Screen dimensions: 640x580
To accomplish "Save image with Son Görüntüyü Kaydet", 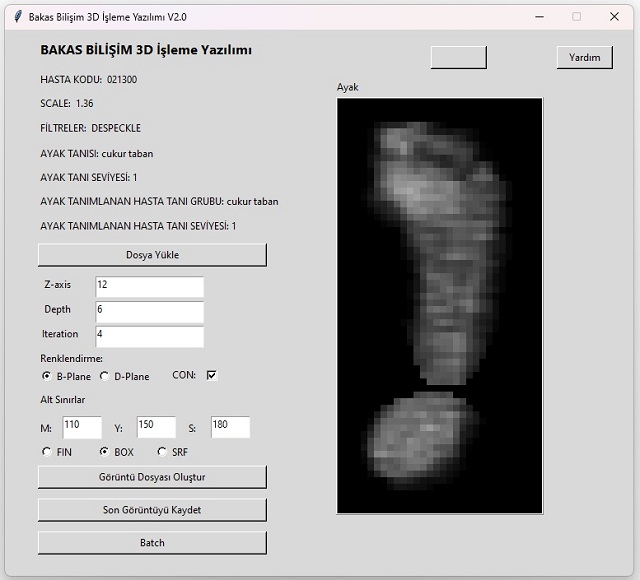I will (x=152, y=510).
